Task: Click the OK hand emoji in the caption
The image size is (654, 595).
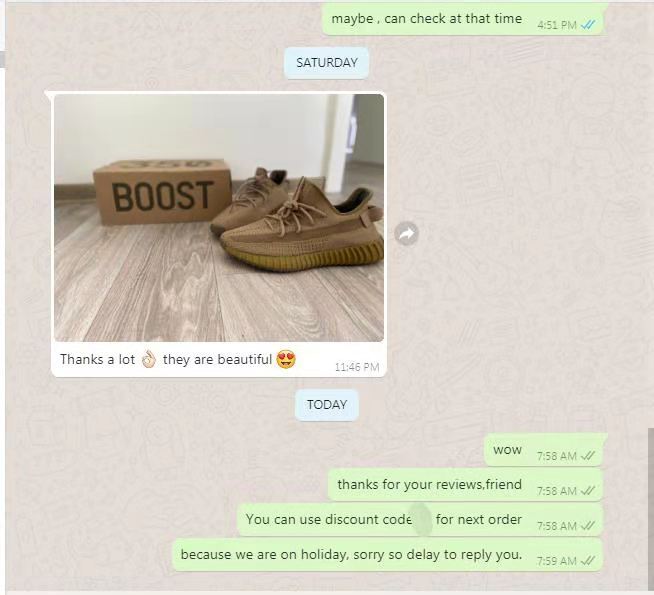Action: click(148, 359)
